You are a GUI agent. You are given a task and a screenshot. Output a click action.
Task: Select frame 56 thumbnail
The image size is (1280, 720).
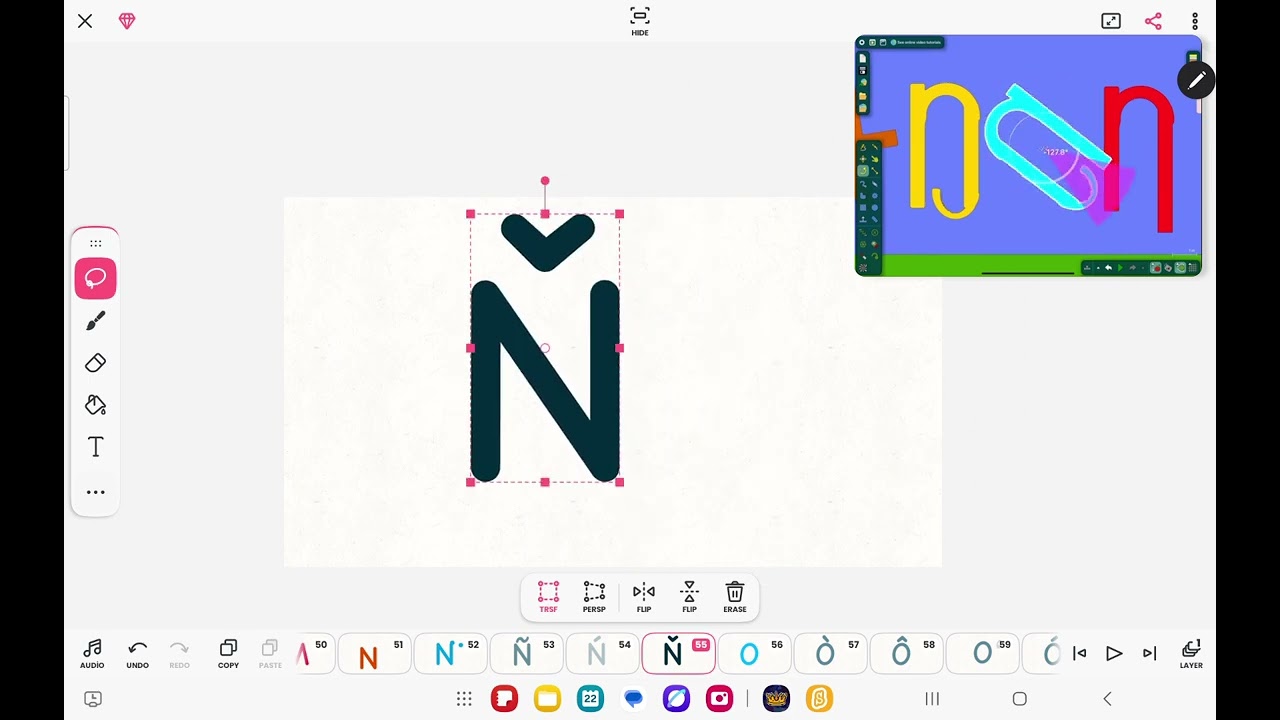coord(754,654)
